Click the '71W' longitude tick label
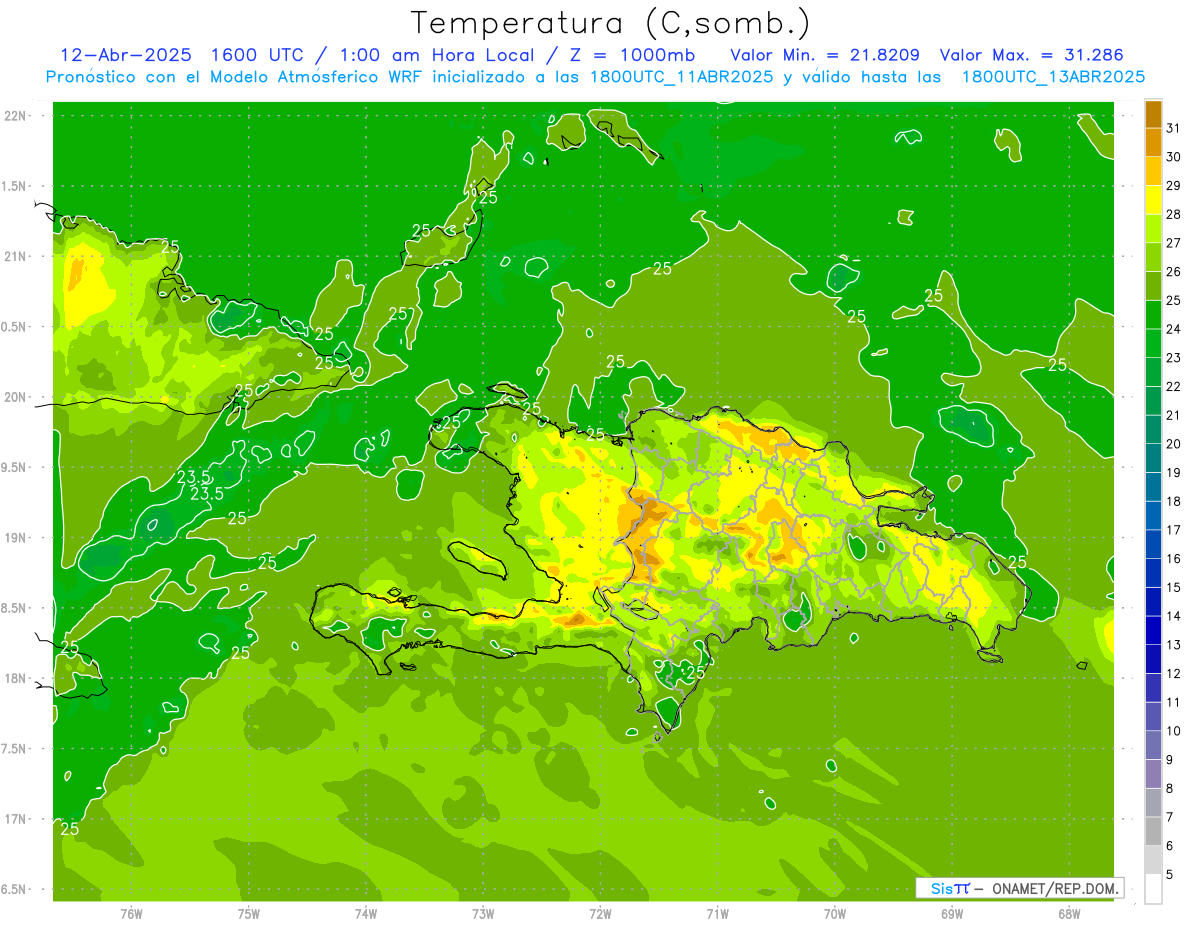1200x927 pixels. click(x=717, y=913)
